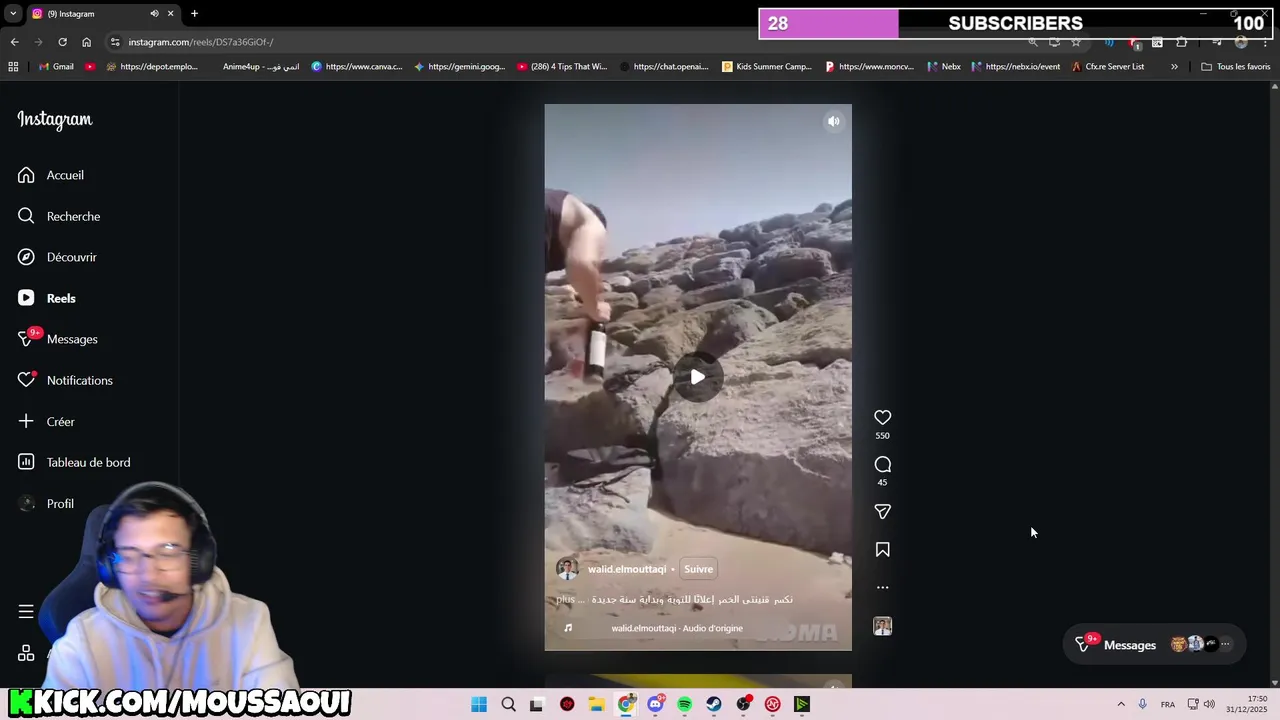Open the Notifications heart item
The width and height of the screenshot is (1280, 720).
(x=65, y=380)
